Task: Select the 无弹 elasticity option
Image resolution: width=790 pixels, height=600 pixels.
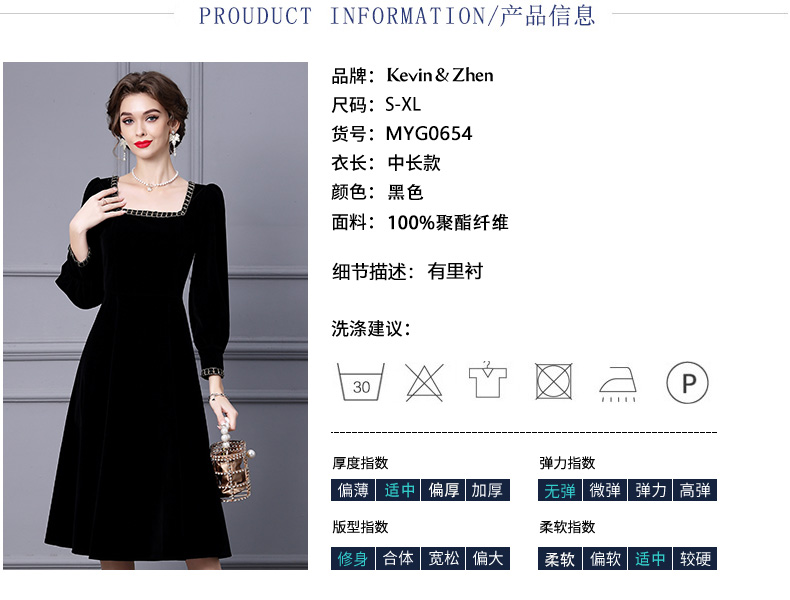Action: [x=560, y=490]
